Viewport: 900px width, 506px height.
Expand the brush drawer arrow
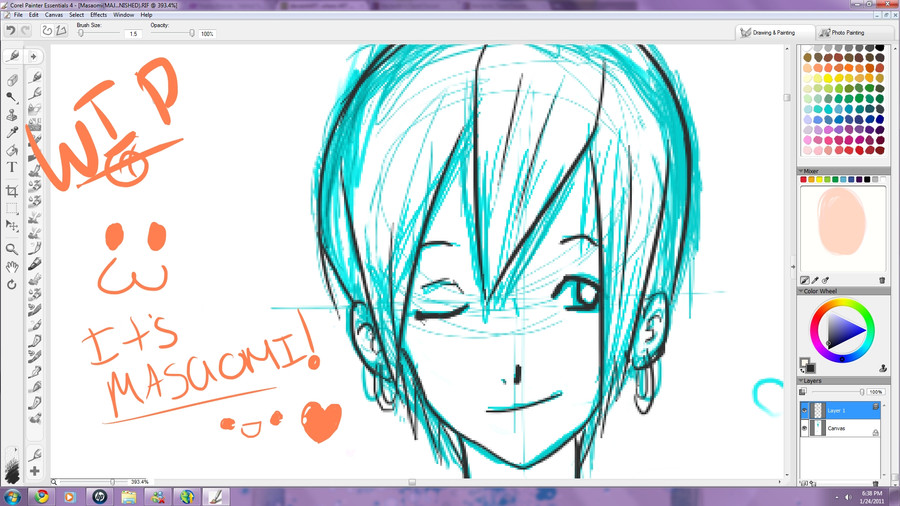[x=33, y=56]
